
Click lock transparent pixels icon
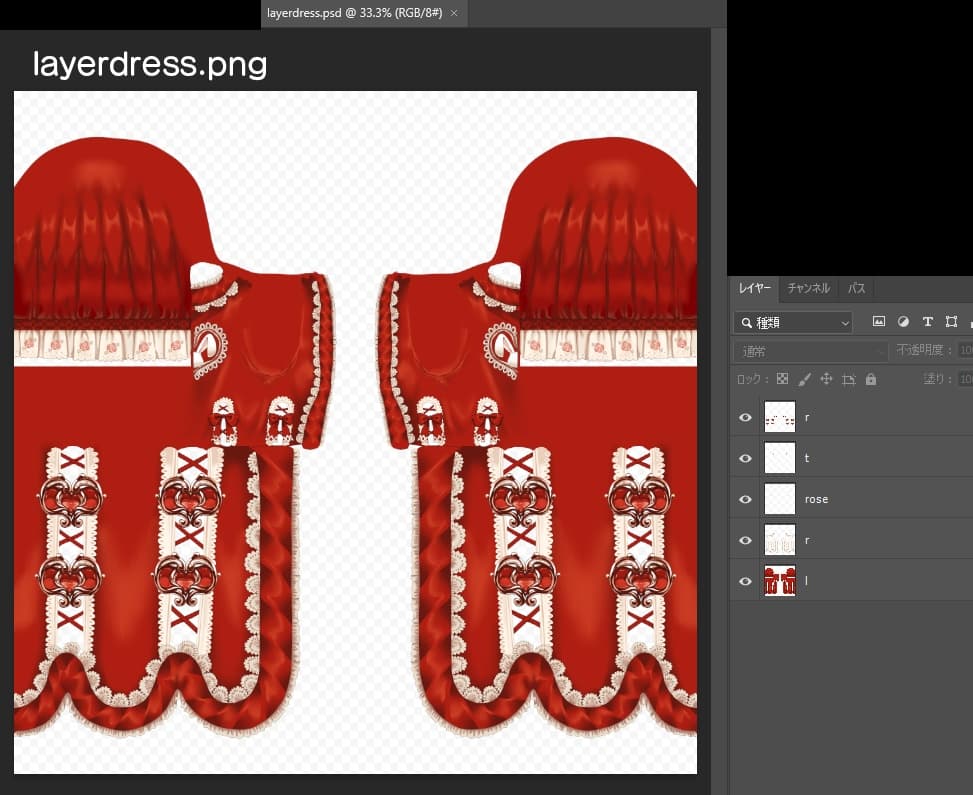[x=782, y=379]
